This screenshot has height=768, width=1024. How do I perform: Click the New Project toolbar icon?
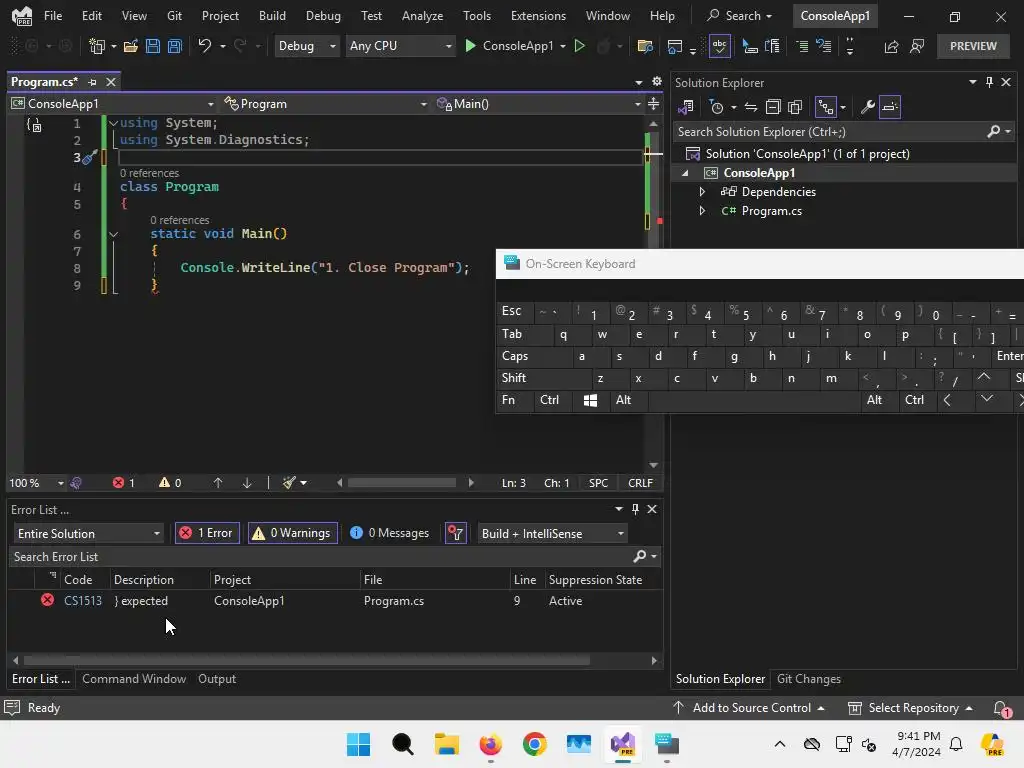[x=97, y=46]
